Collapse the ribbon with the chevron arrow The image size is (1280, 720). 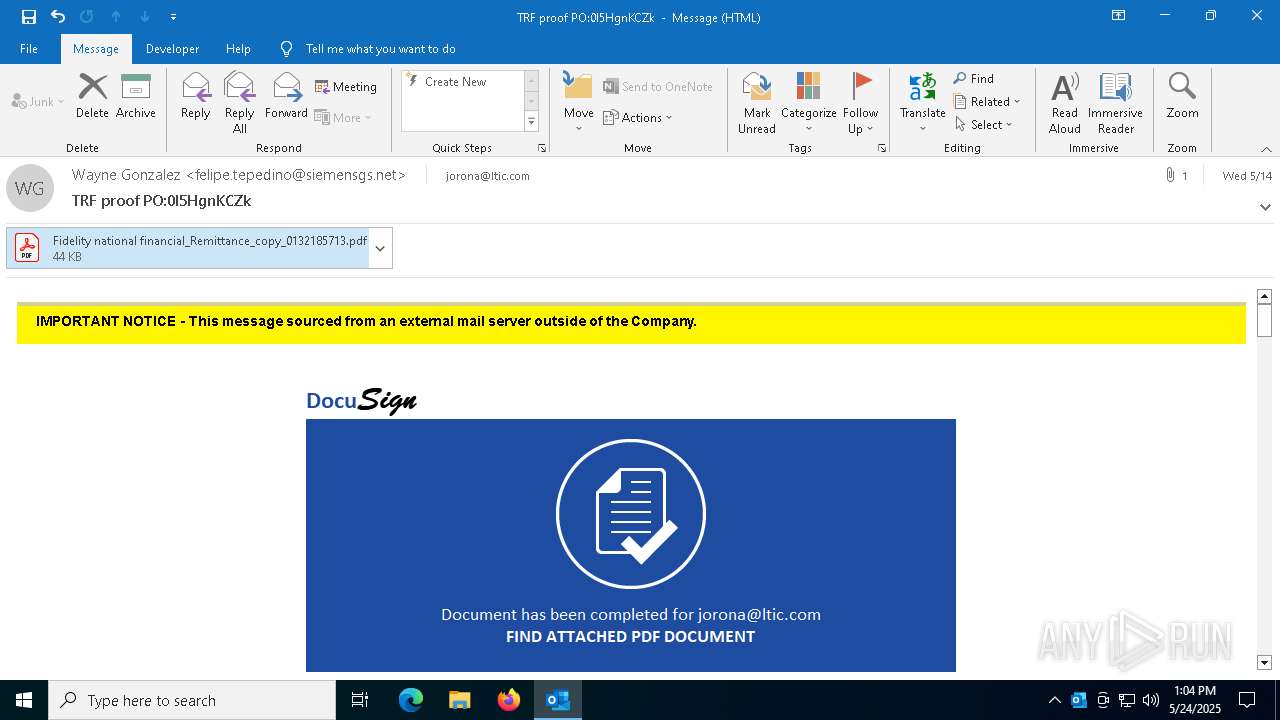(x=1266, y=149)
